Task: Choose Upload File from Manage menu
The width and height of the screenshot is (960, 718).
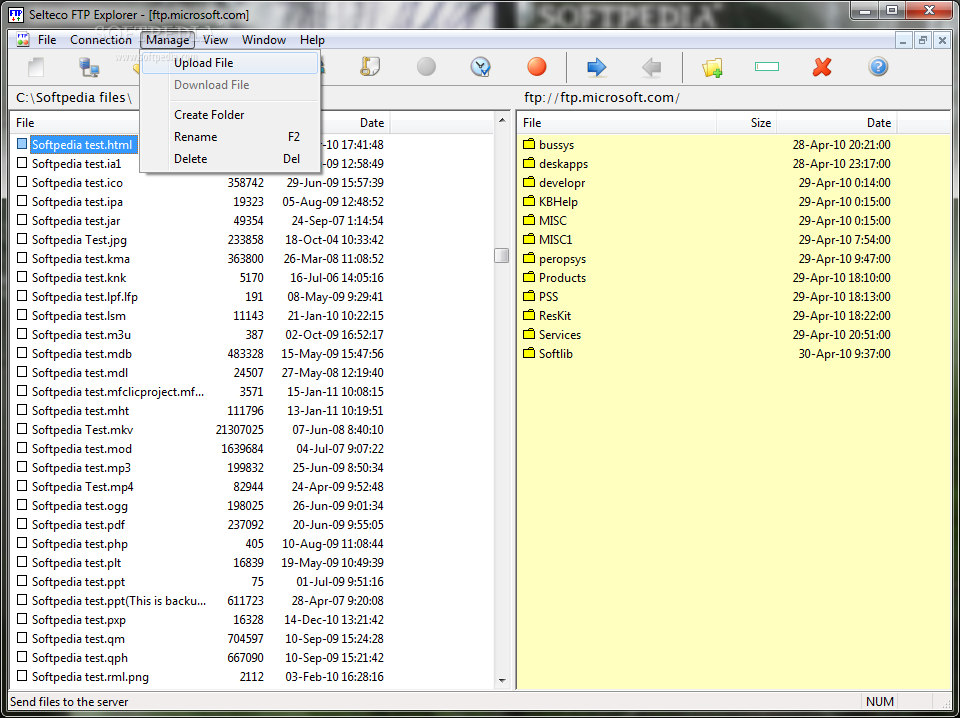Action: [230, 63]
